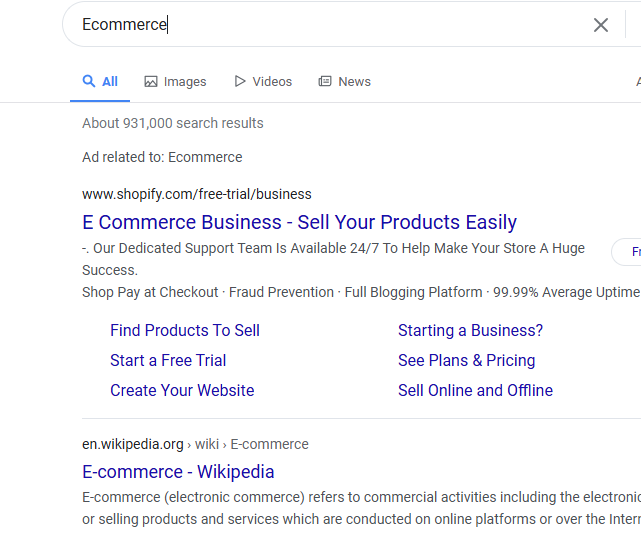Click the News tab newspaper icon

[x=325, y=82]
